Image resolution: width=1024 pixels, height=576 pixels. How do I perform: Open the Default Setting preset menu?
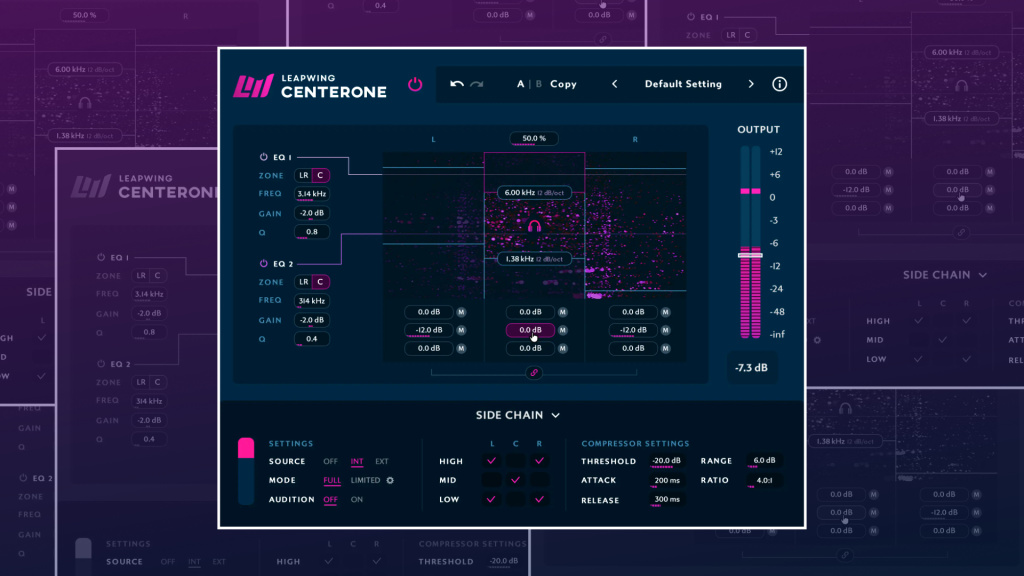click(x=683, y=84)
